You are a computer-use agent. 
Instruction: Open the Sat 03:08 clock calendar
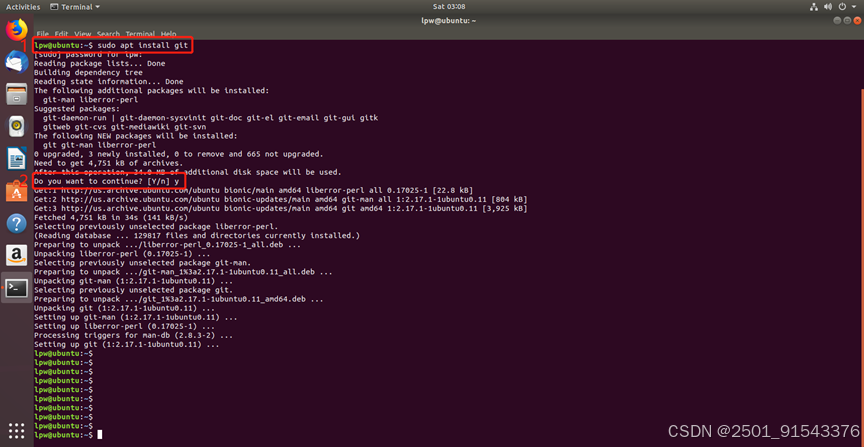[449, 7]
